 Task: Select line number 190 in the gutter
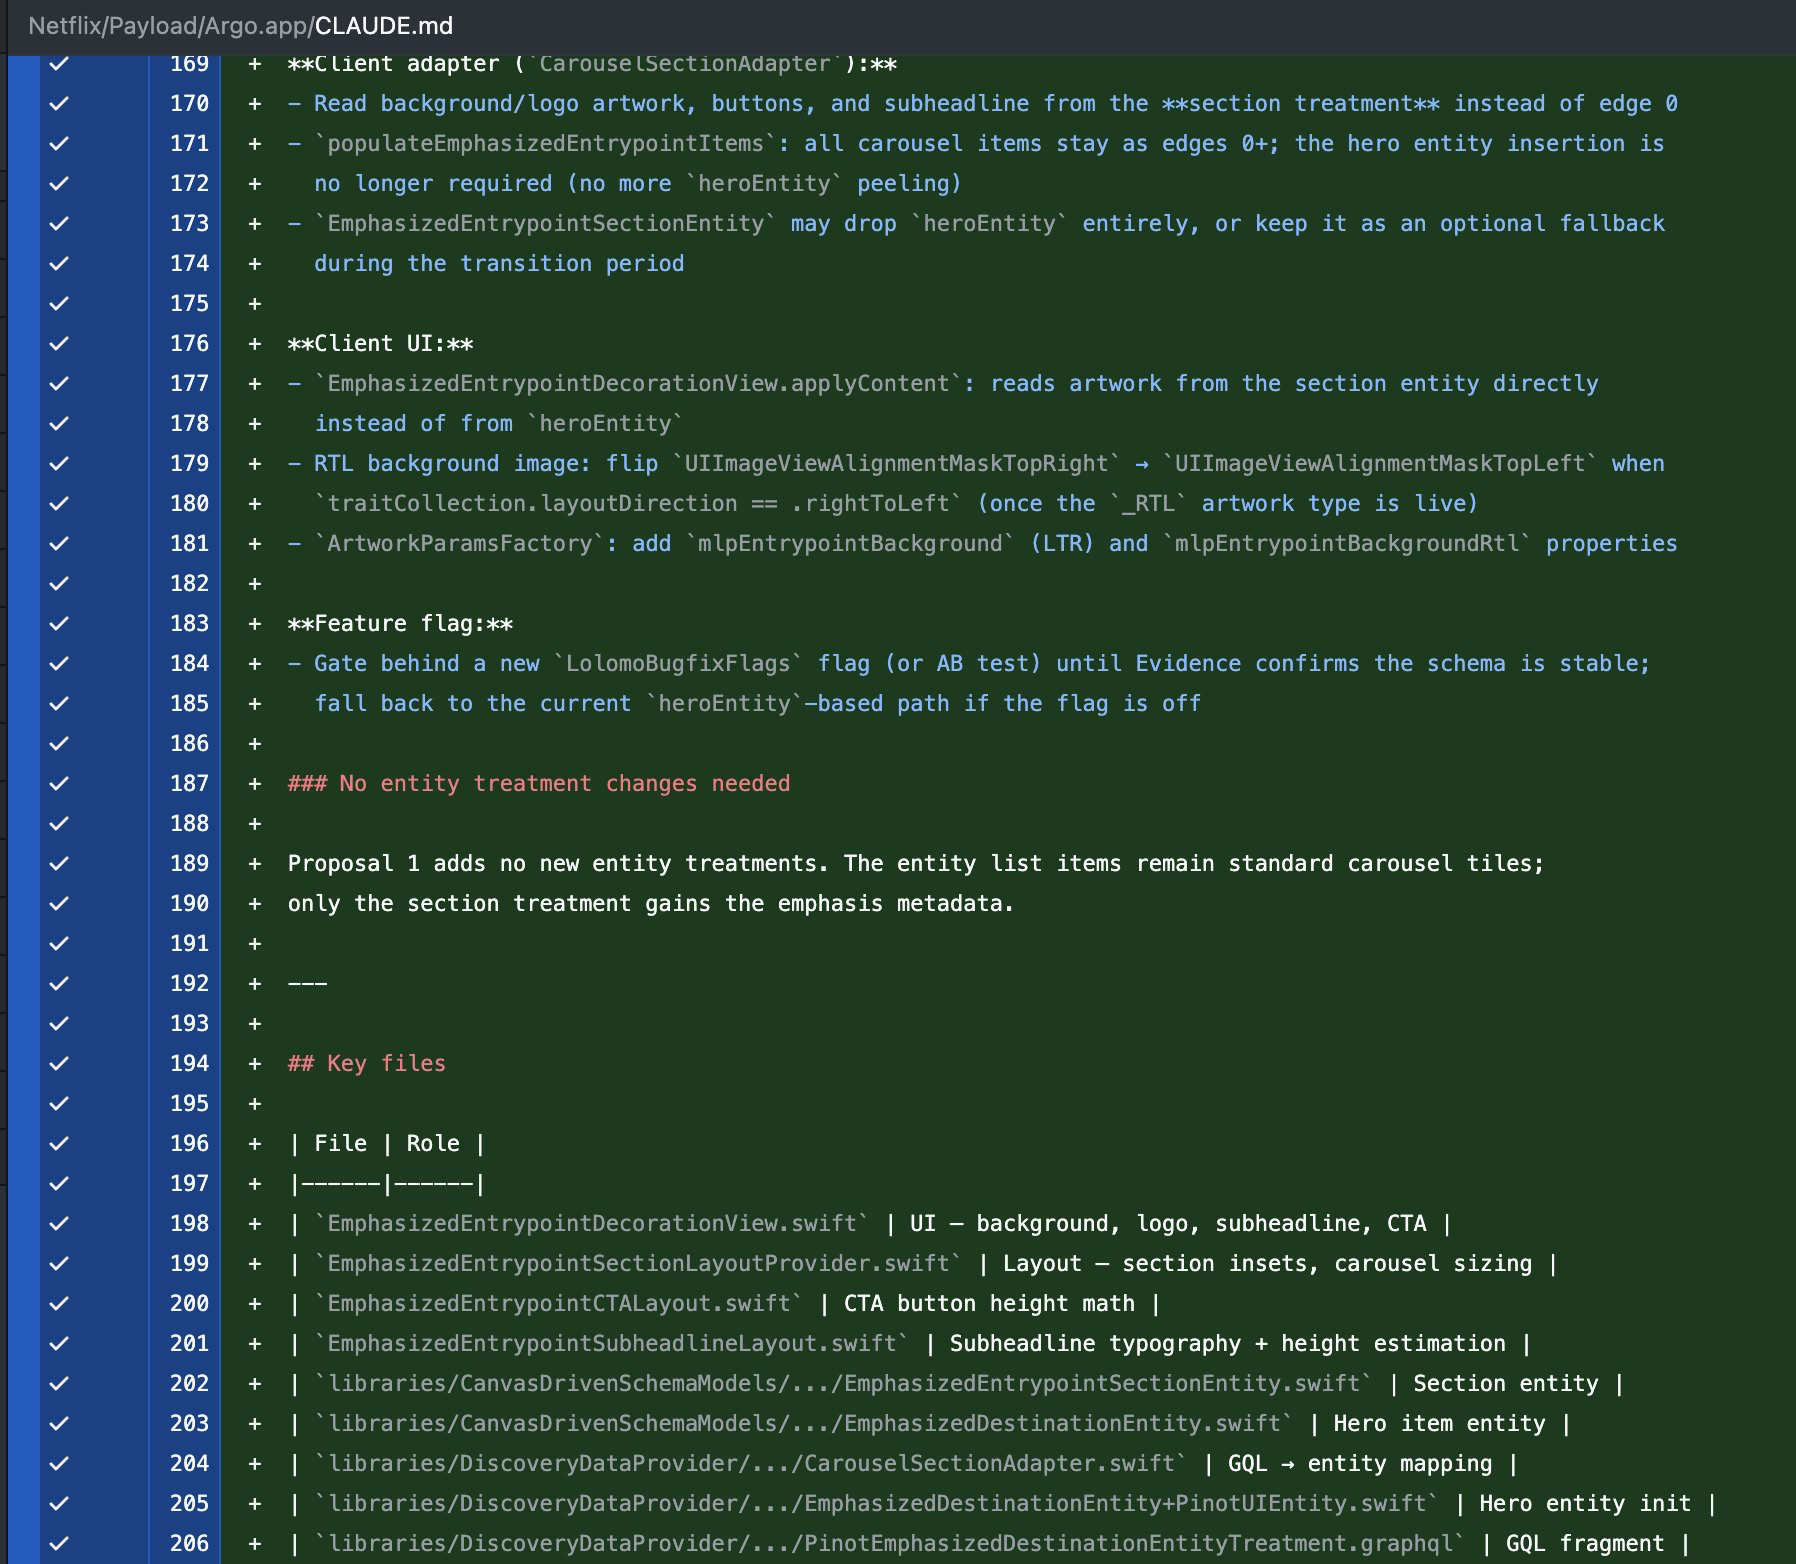click(189, 903)
